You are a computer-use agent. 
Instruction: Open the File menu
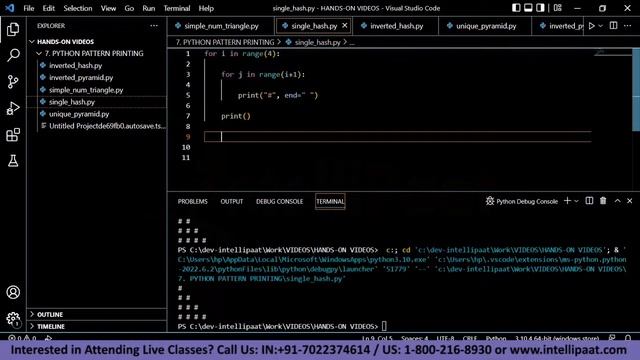(x=29, y=8)
